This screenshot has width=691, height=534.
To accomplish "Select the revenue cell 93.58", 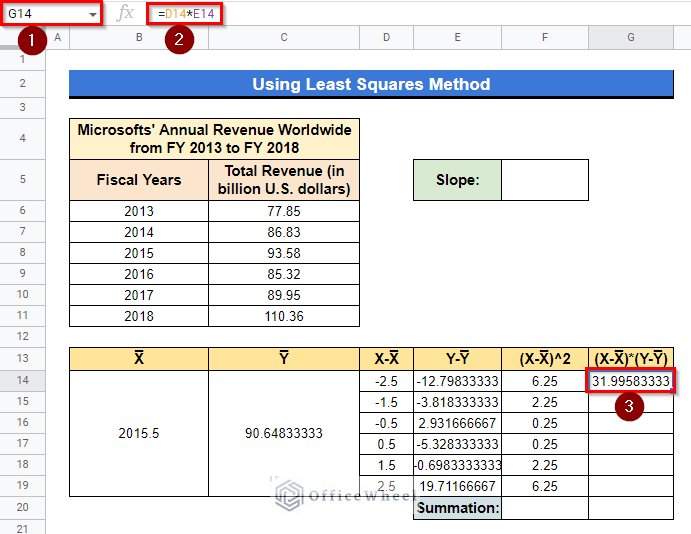I will click(284, 253).
